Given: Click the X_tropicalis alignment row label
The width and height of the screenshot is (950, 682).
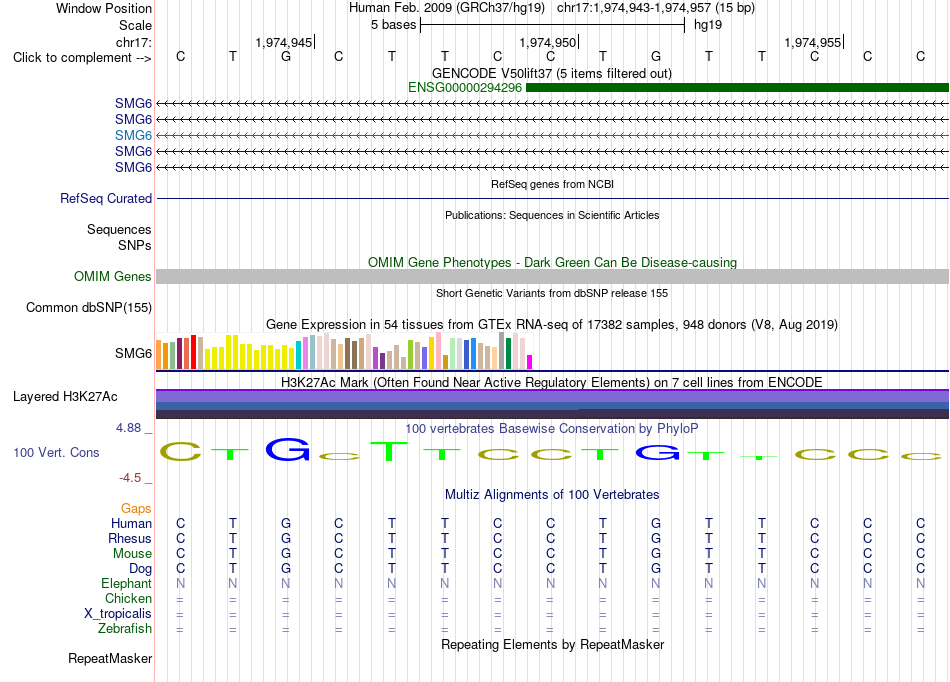Looking at the screenshot, I should [118, 614].
